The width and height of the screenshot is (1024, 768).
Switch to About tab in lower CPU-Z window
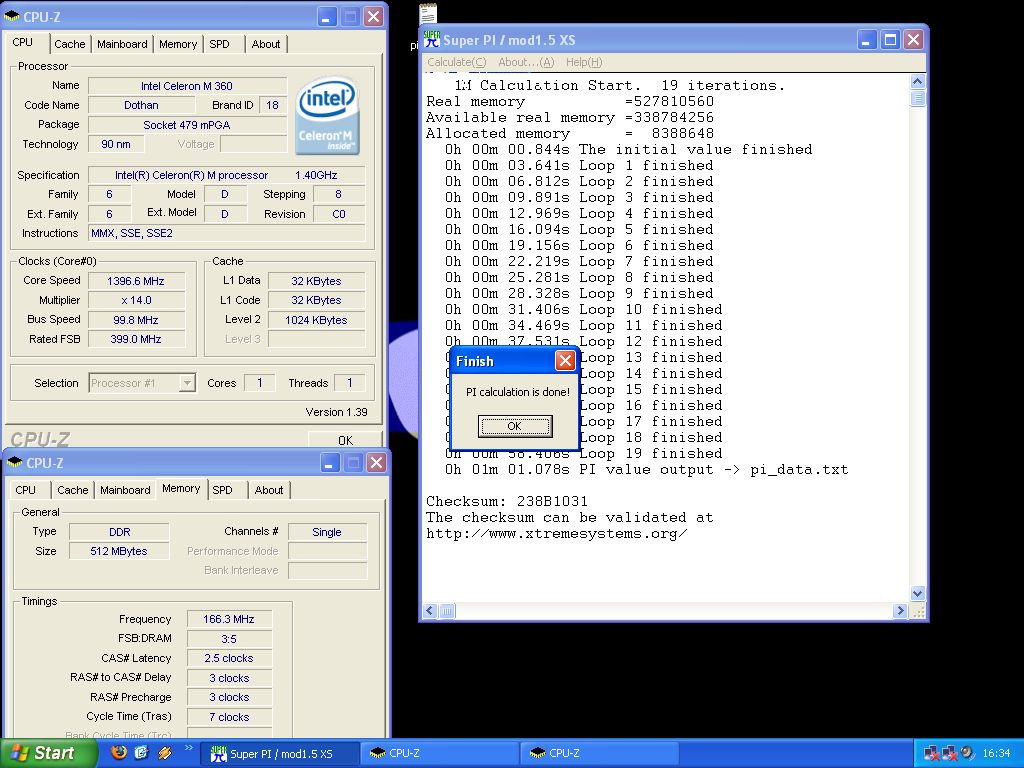269,490
